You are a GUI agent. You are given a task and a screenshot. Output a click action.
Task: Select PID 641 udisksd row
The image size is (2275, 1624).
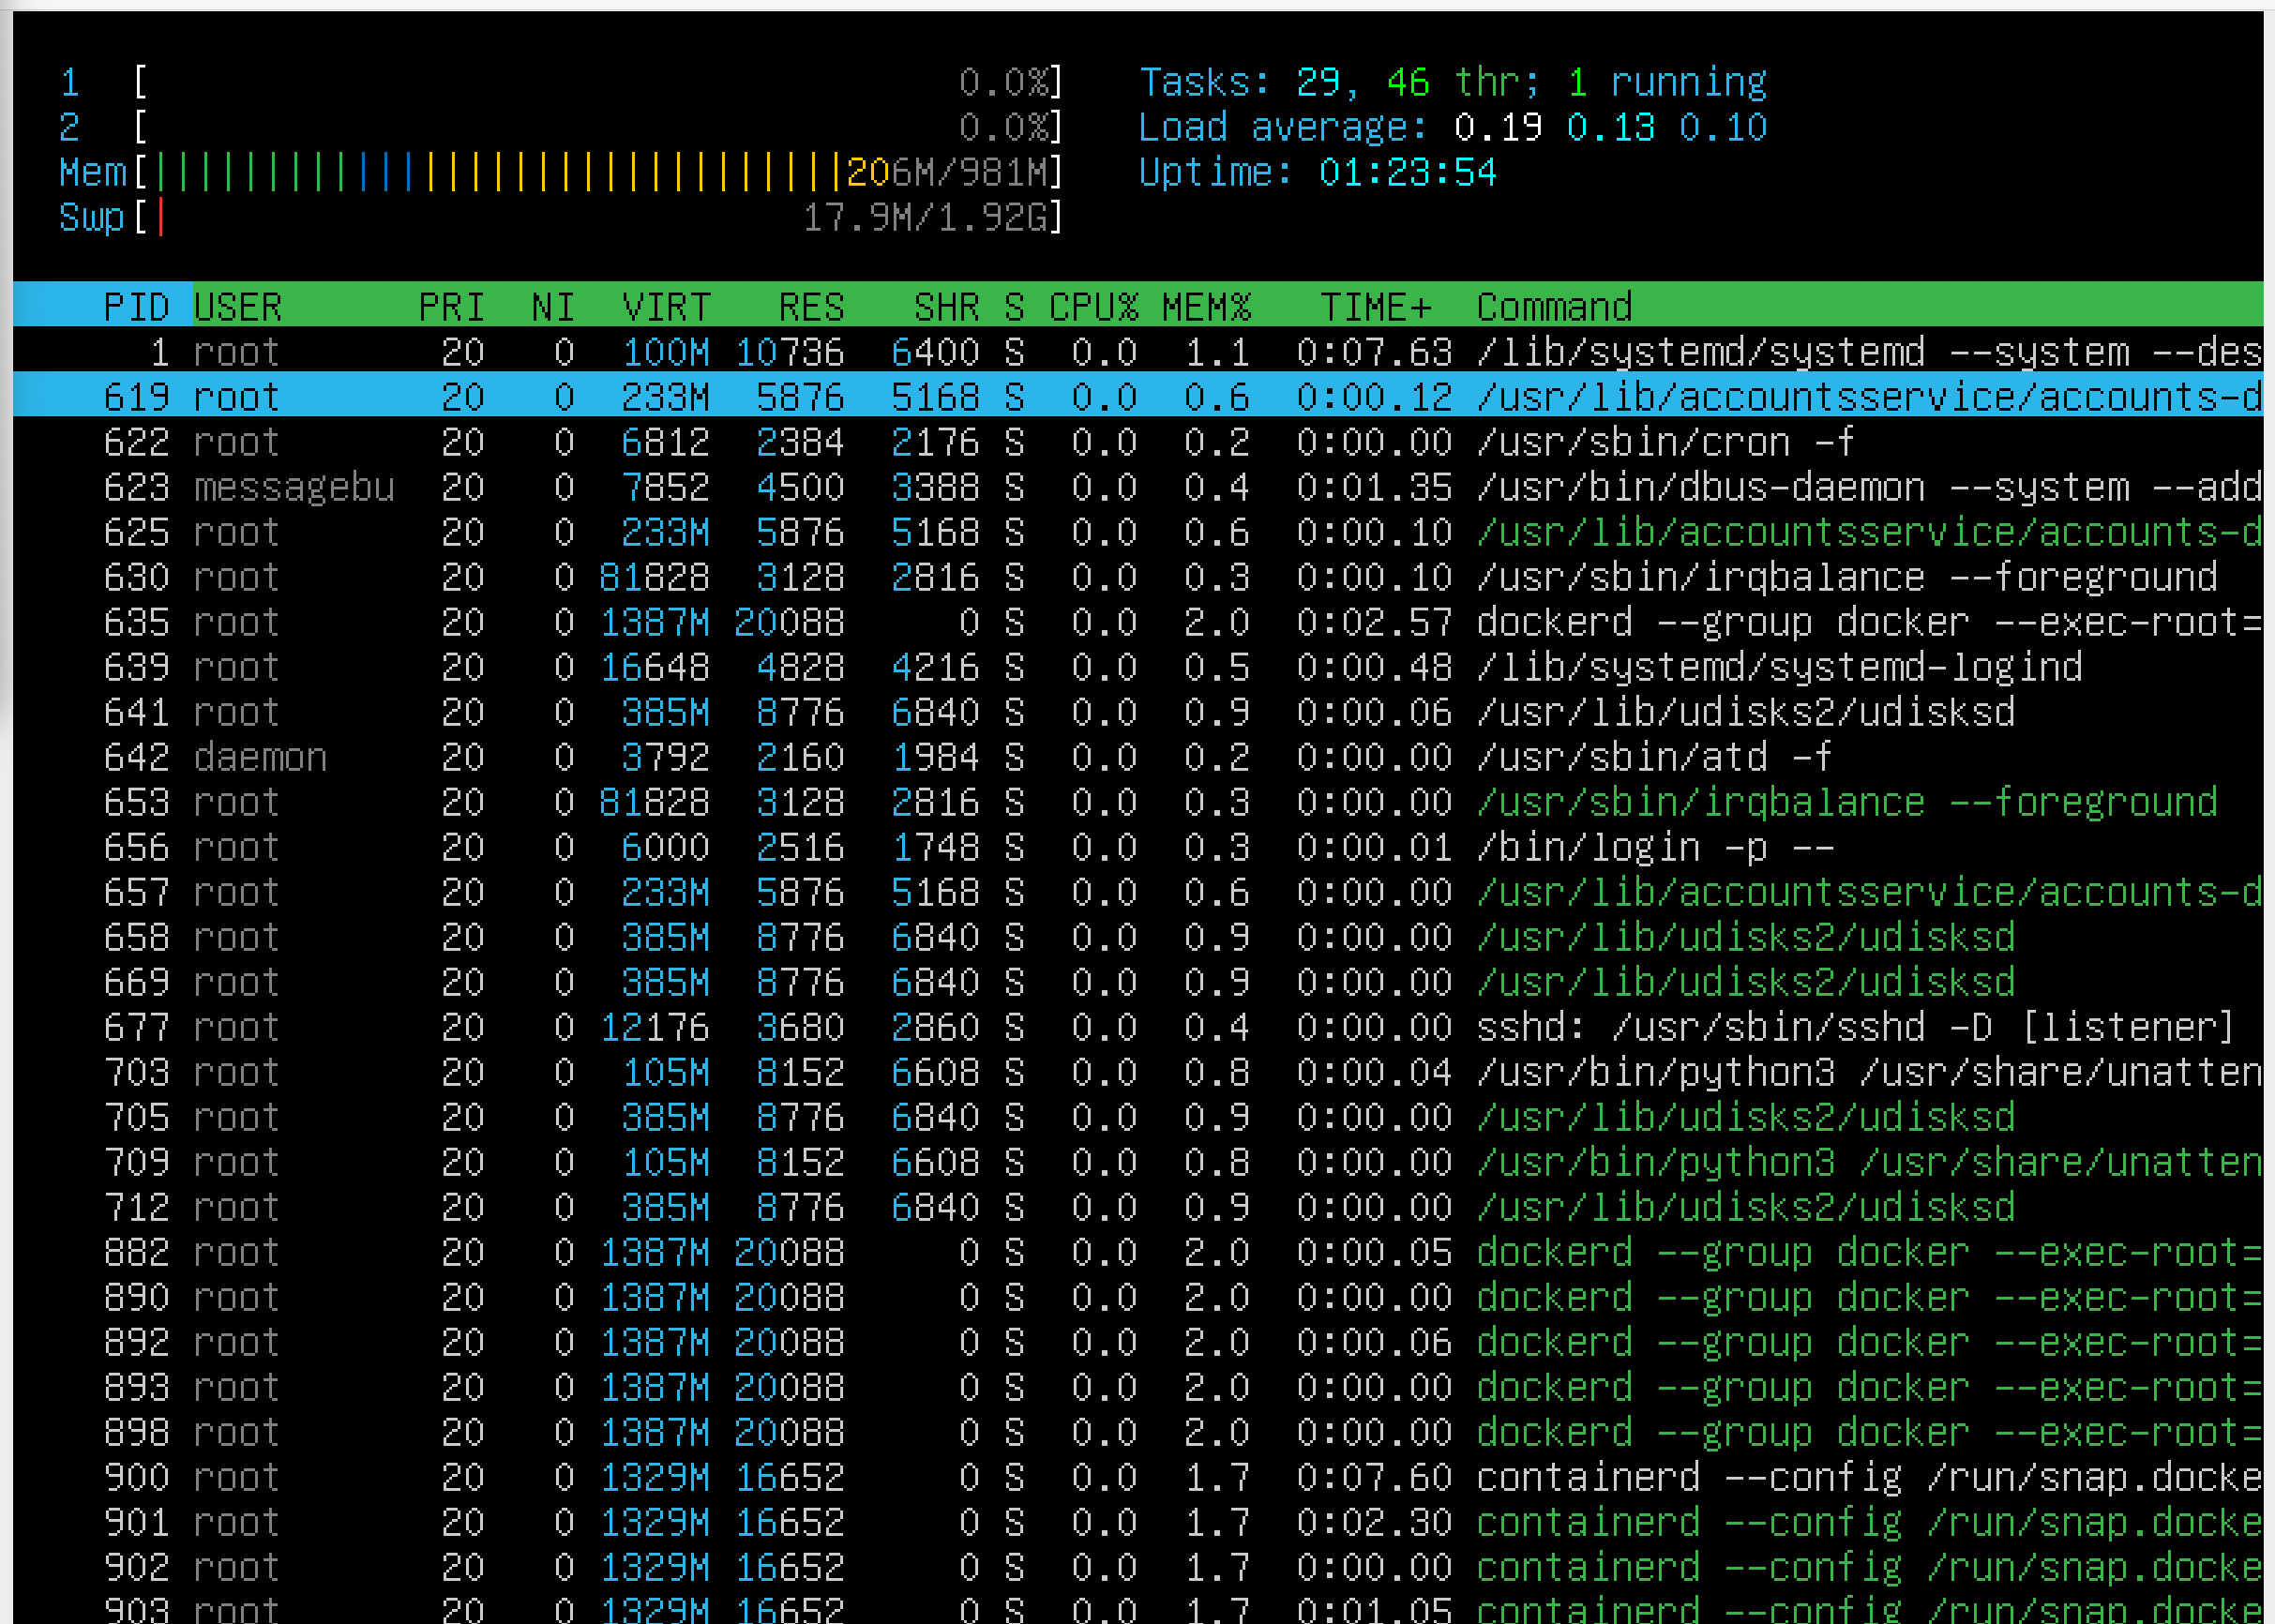pyautogui.click(x=1138, y=712)
